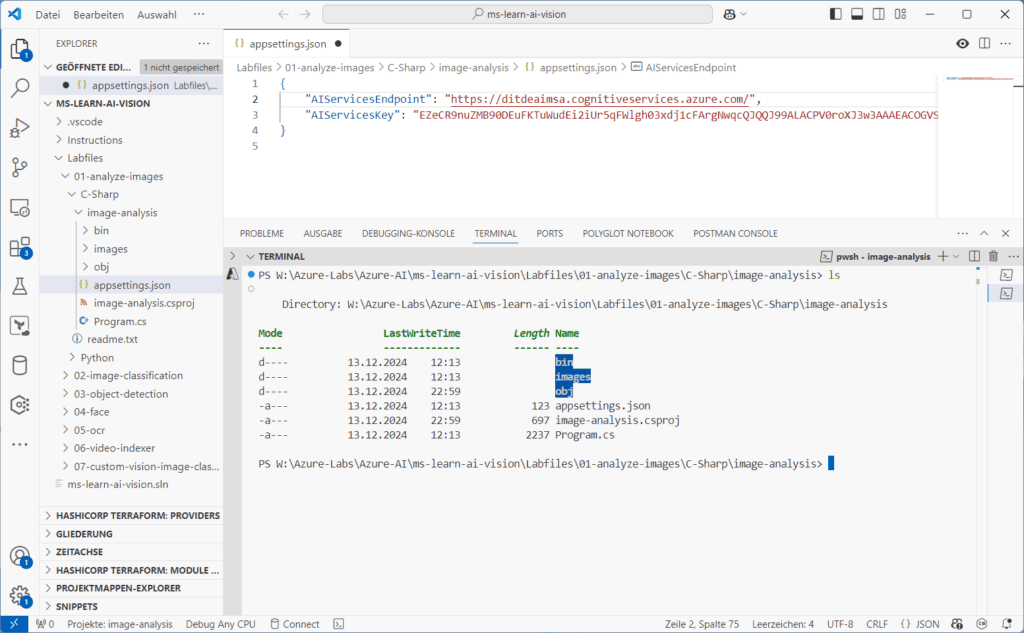The height and width of the screenshot is (633, 1024).
Task: Maximize the panel with up chevron
Action: [984, 233]
